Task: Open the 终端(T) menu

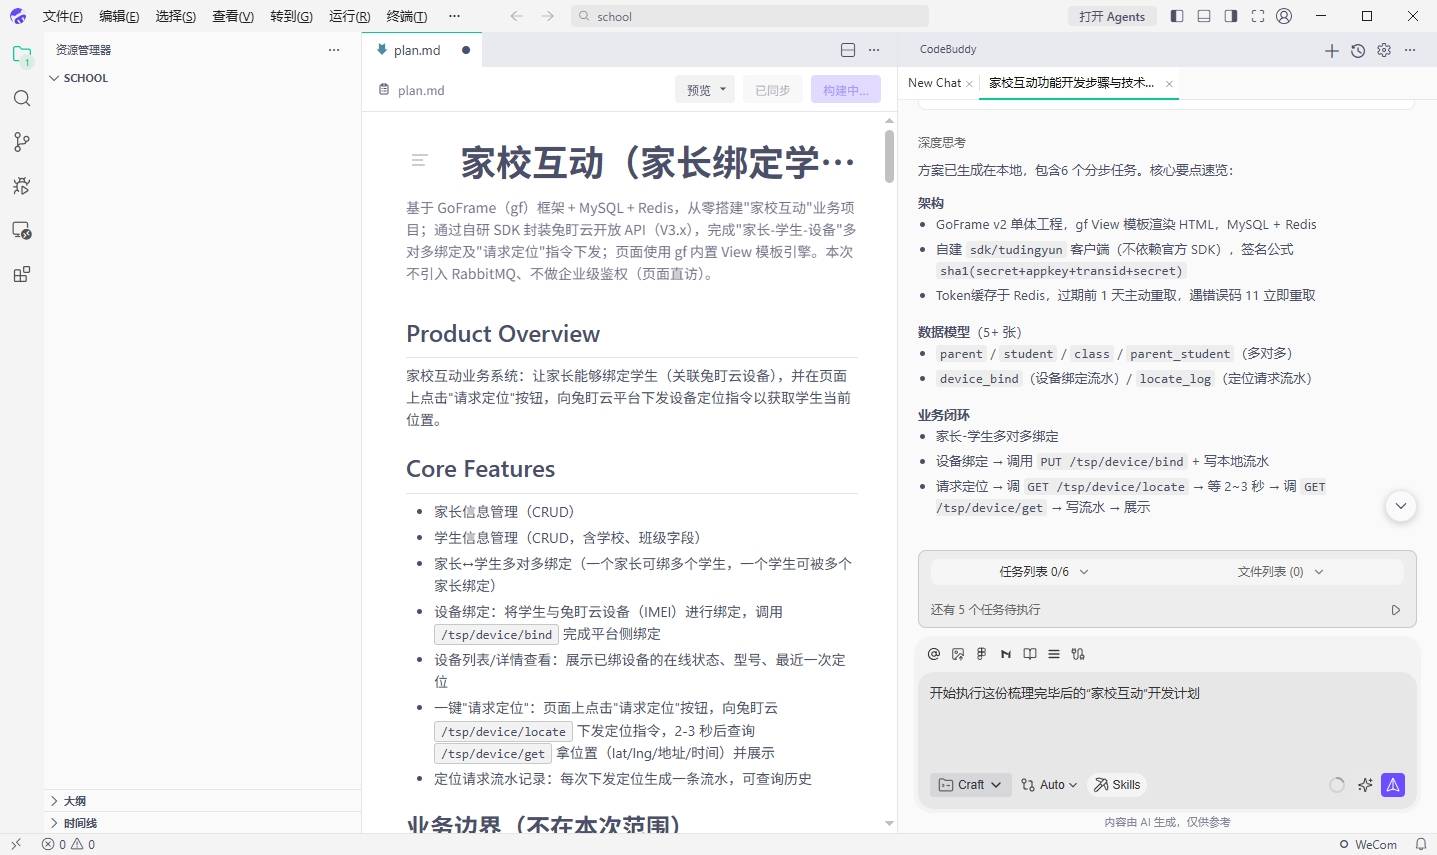Action: (x=406, y=16)
